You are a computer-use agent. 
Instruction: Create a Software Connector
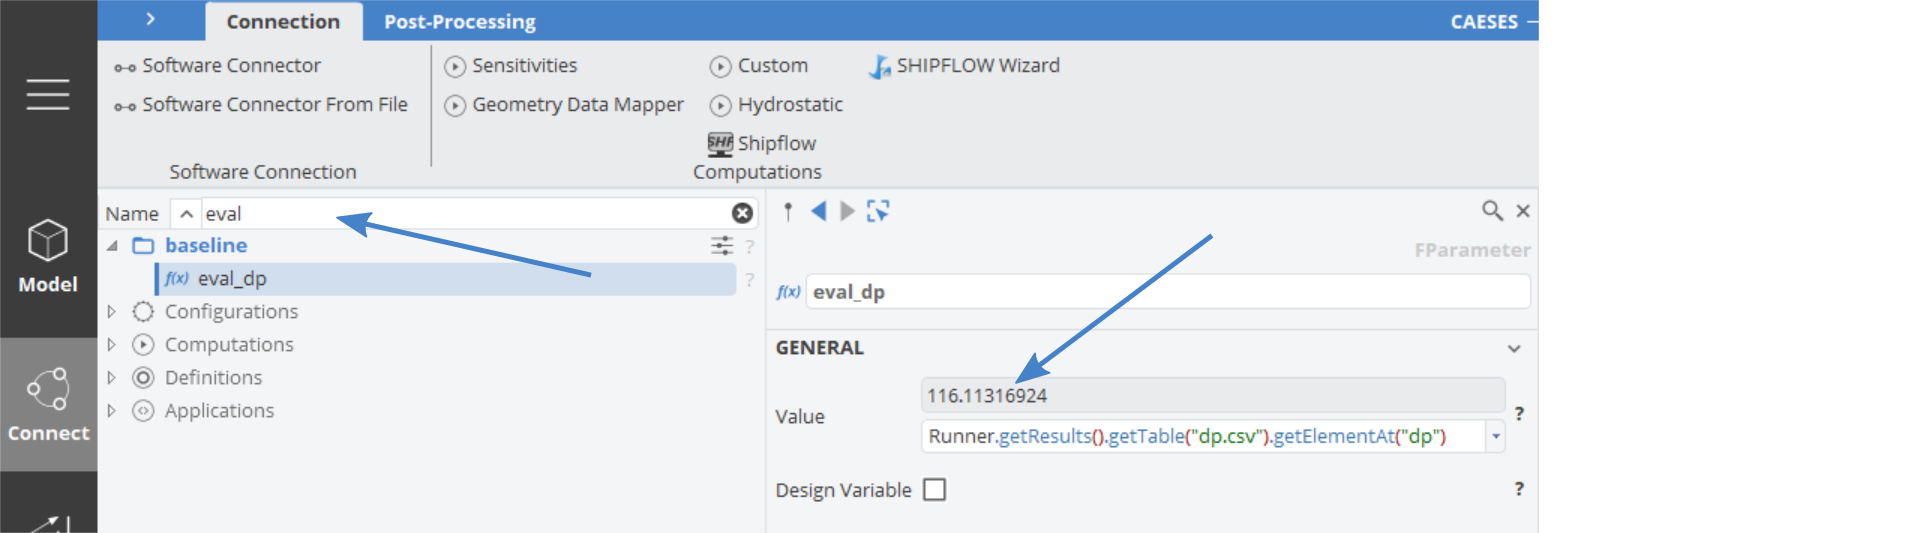click(x=217, y=65)
